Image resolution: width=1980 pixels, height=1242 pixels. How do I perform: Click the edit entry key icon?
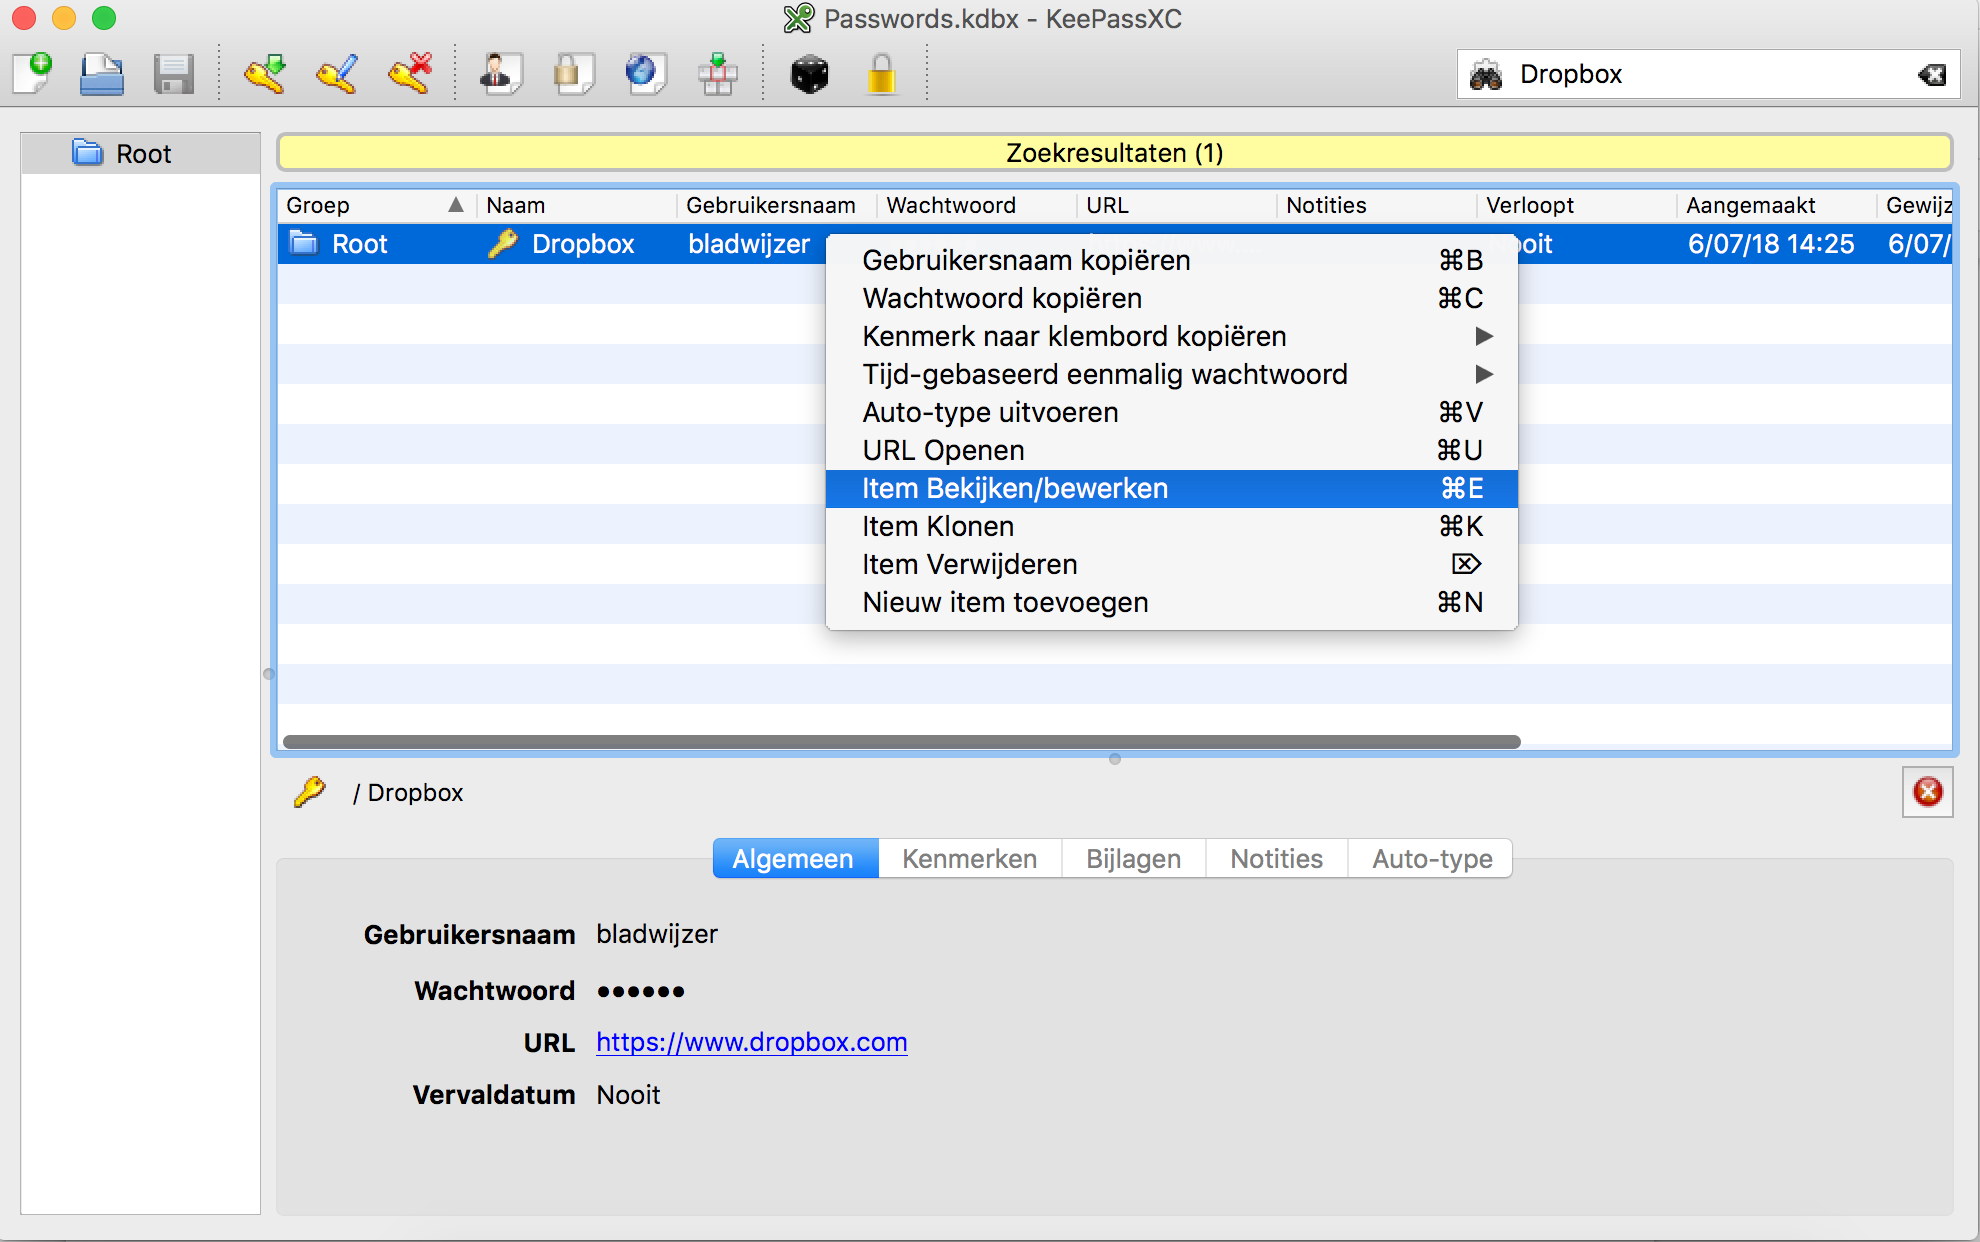coord(337,74)
